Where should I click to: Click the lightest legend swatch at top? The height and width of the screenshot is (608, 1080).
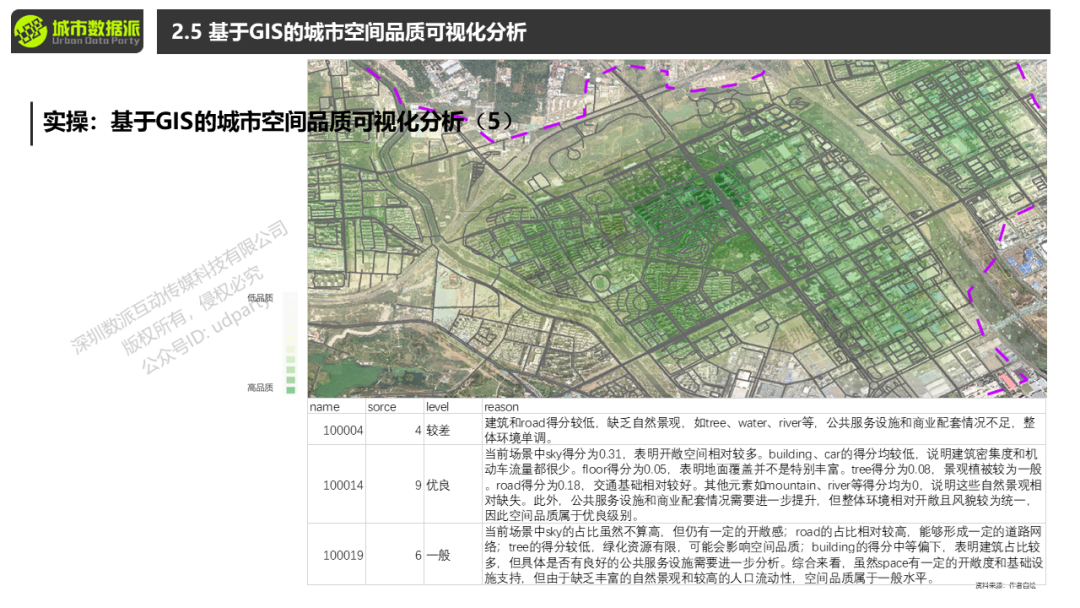290,299
